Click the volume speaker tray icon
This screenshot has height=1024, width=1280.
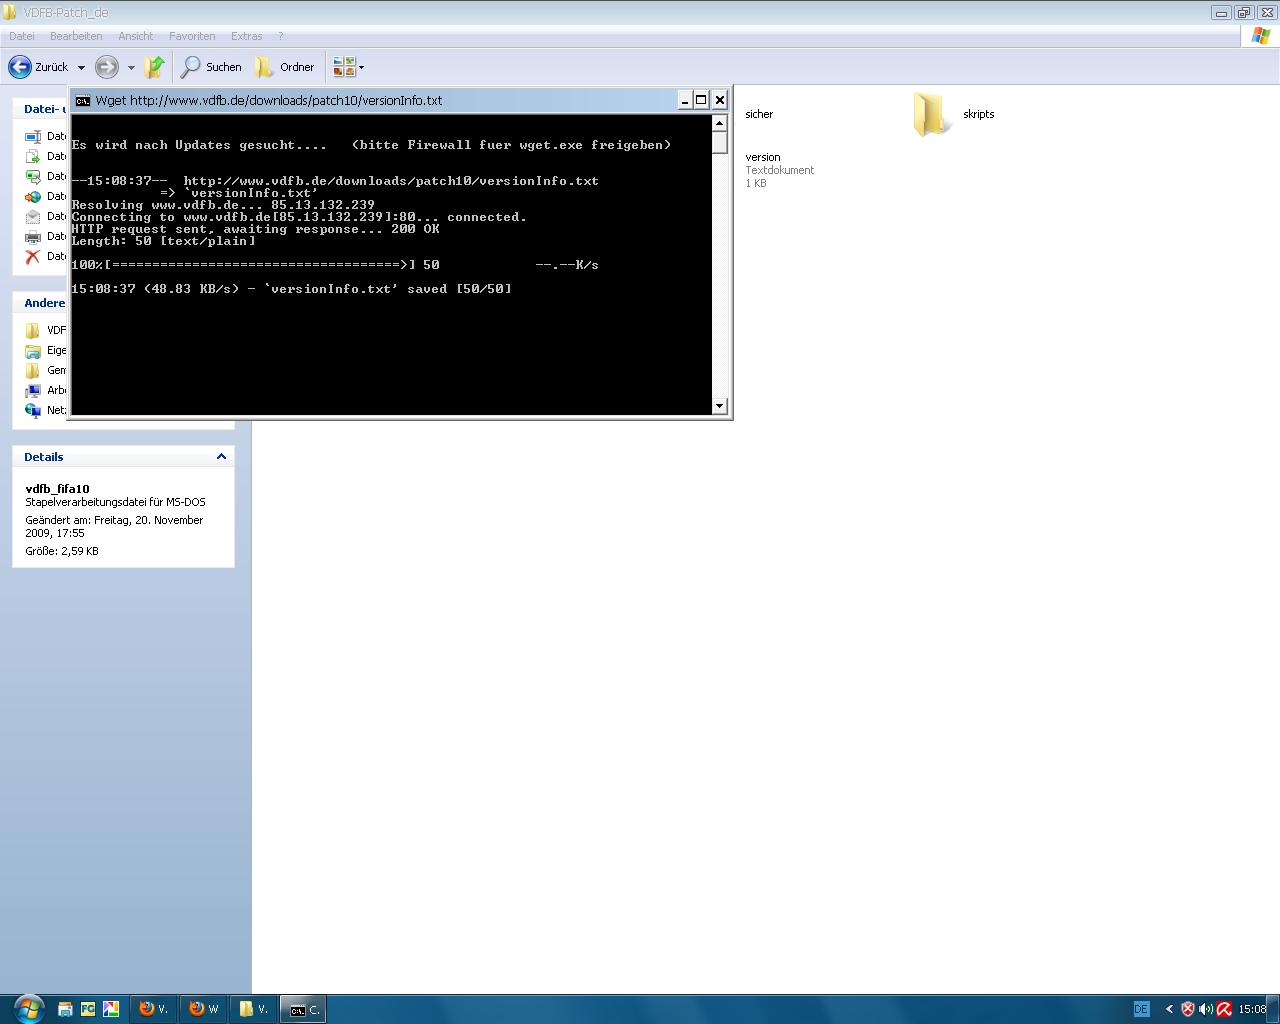pyautogui.click(x=1206, y=1009)
